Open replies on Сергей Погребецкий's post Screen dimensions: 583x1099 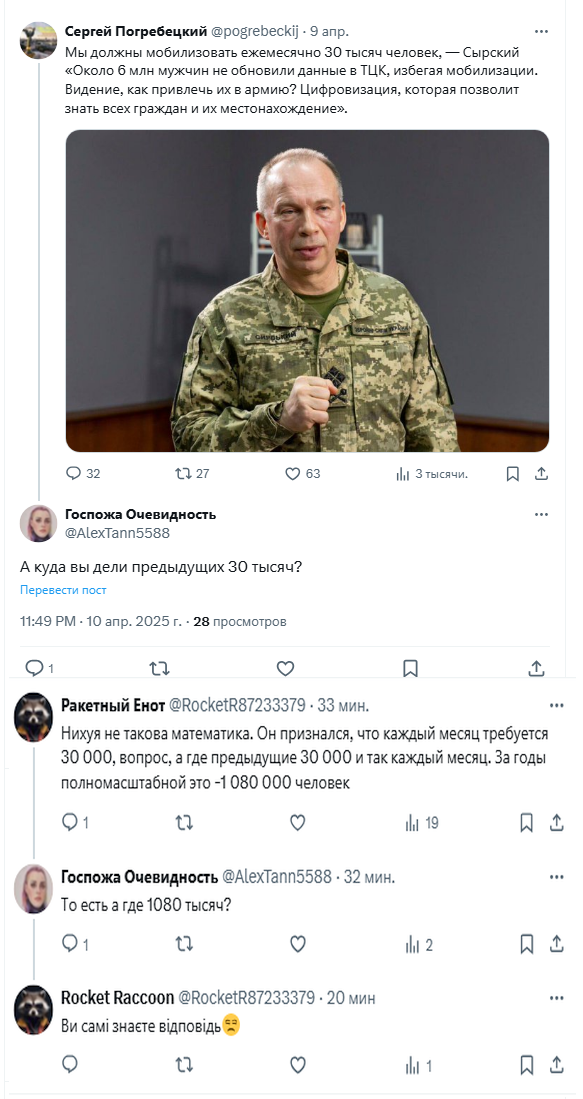click(83, 474)
